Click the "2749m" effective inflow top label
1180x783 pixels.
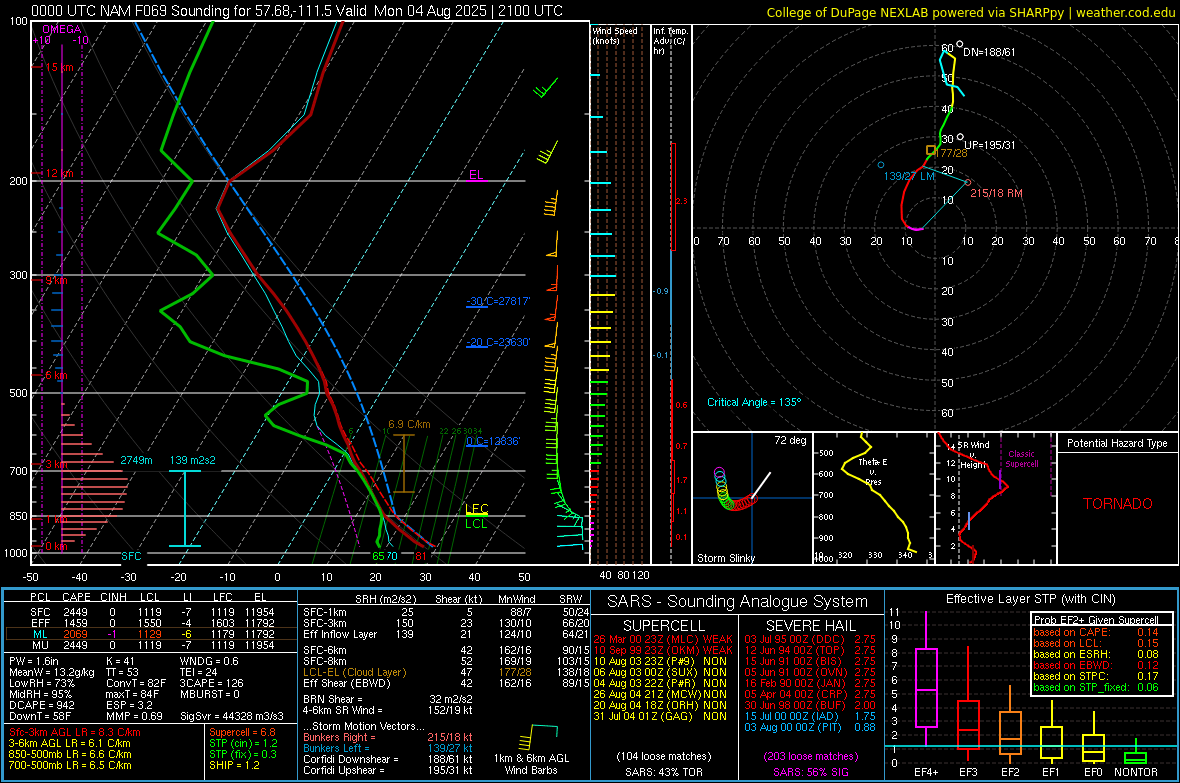tap(136, 460)
